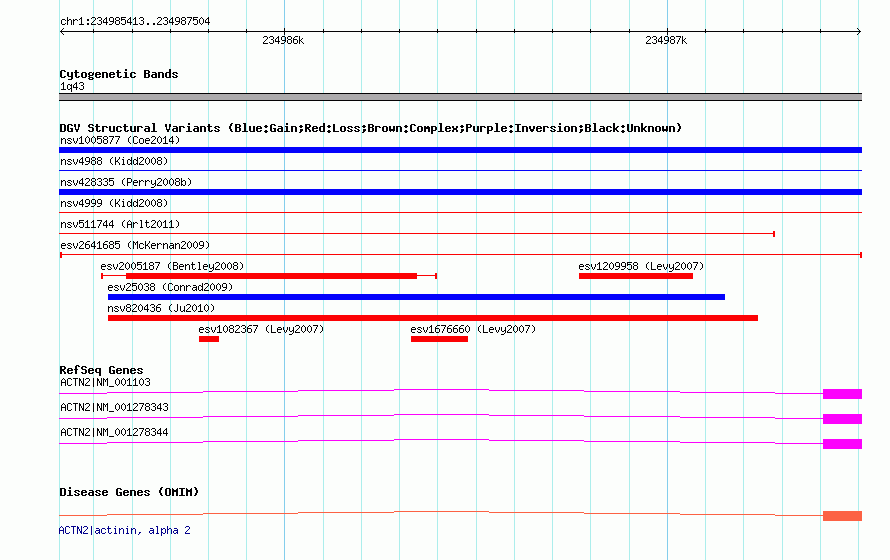The image size is (890, 560).
Task: Click the nsv1005877 (Coe2014) blue variant bar
Action: tap(460, 150)
